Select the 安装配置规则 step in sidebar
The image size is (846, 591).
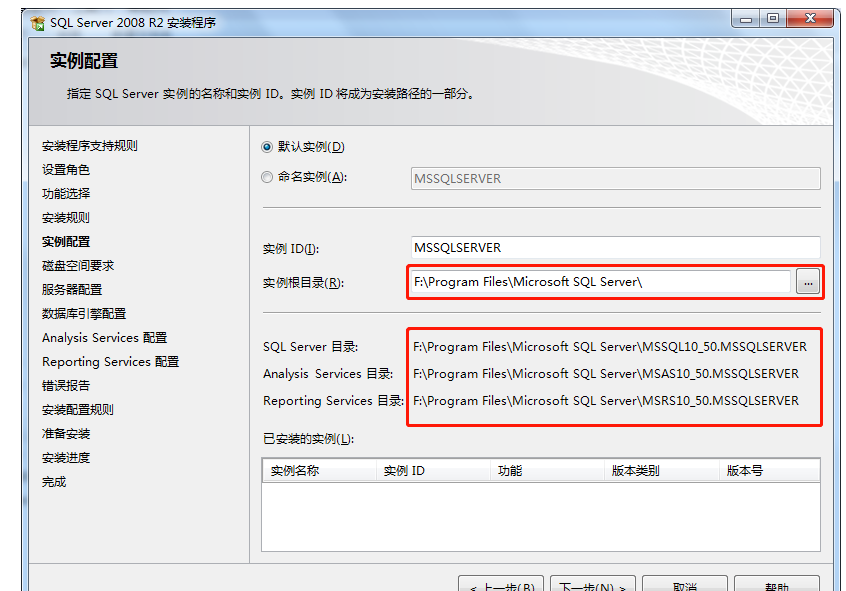pos(78,410)
